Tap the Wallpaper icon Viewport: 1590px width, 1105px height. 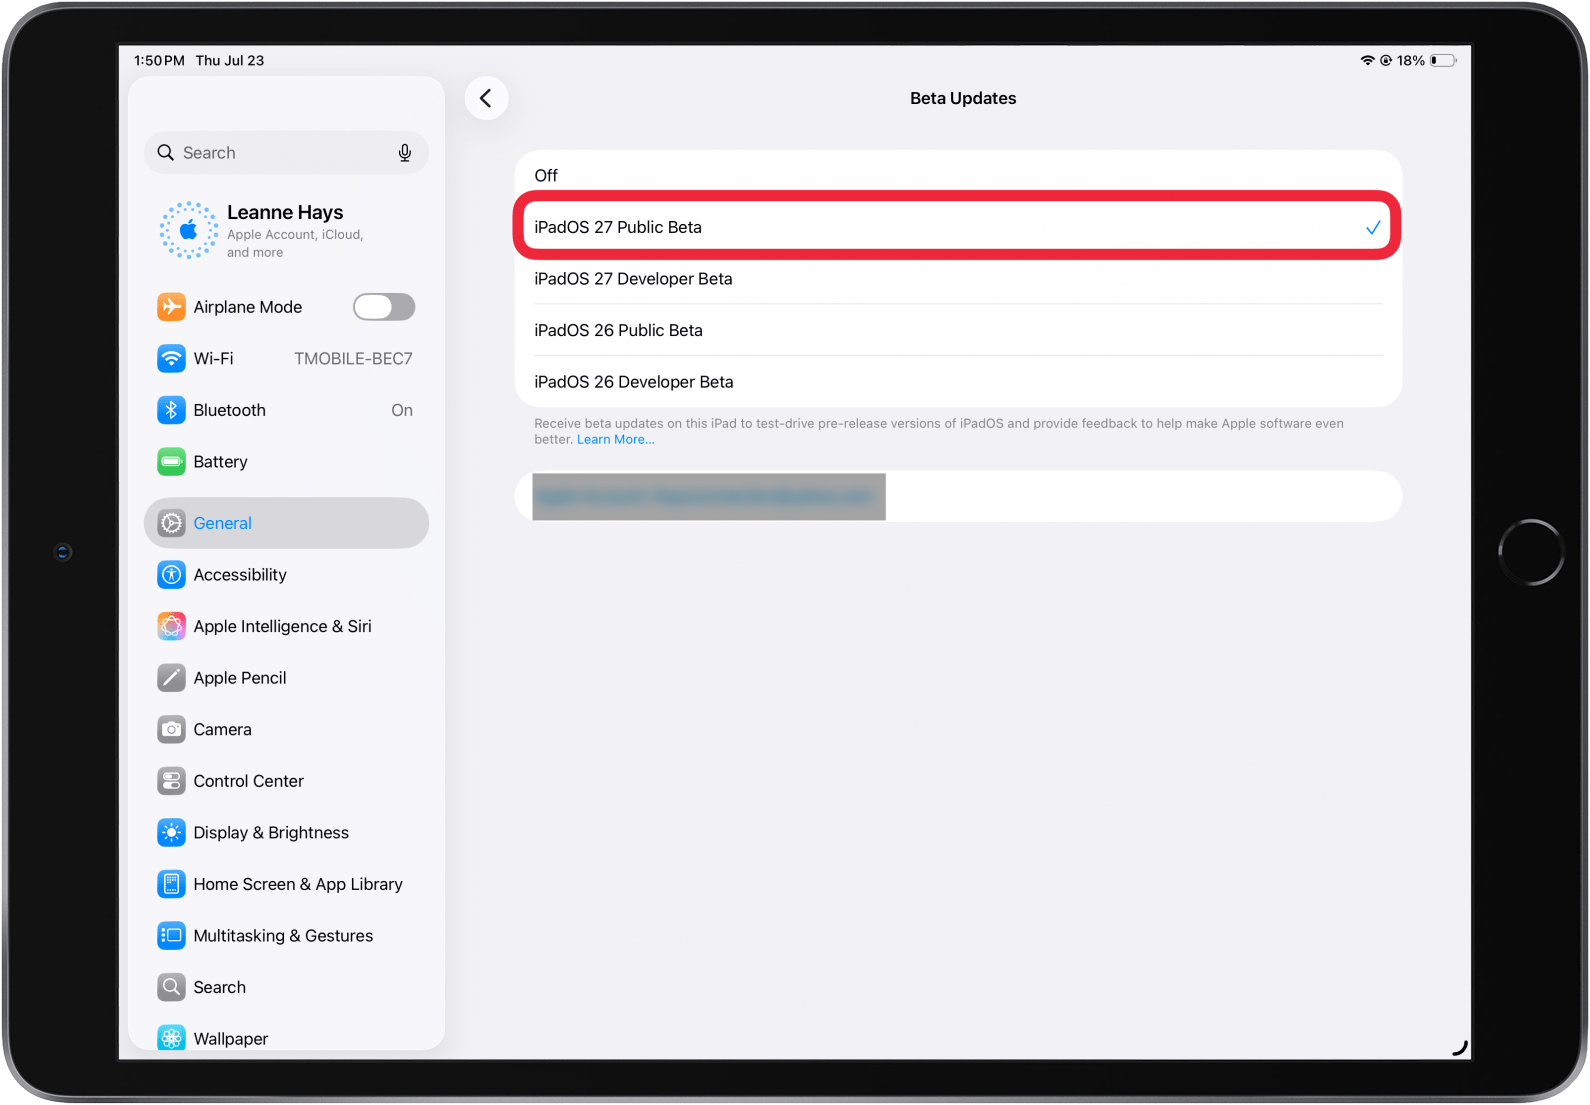pyautogui.click(x=171, y=1038)
